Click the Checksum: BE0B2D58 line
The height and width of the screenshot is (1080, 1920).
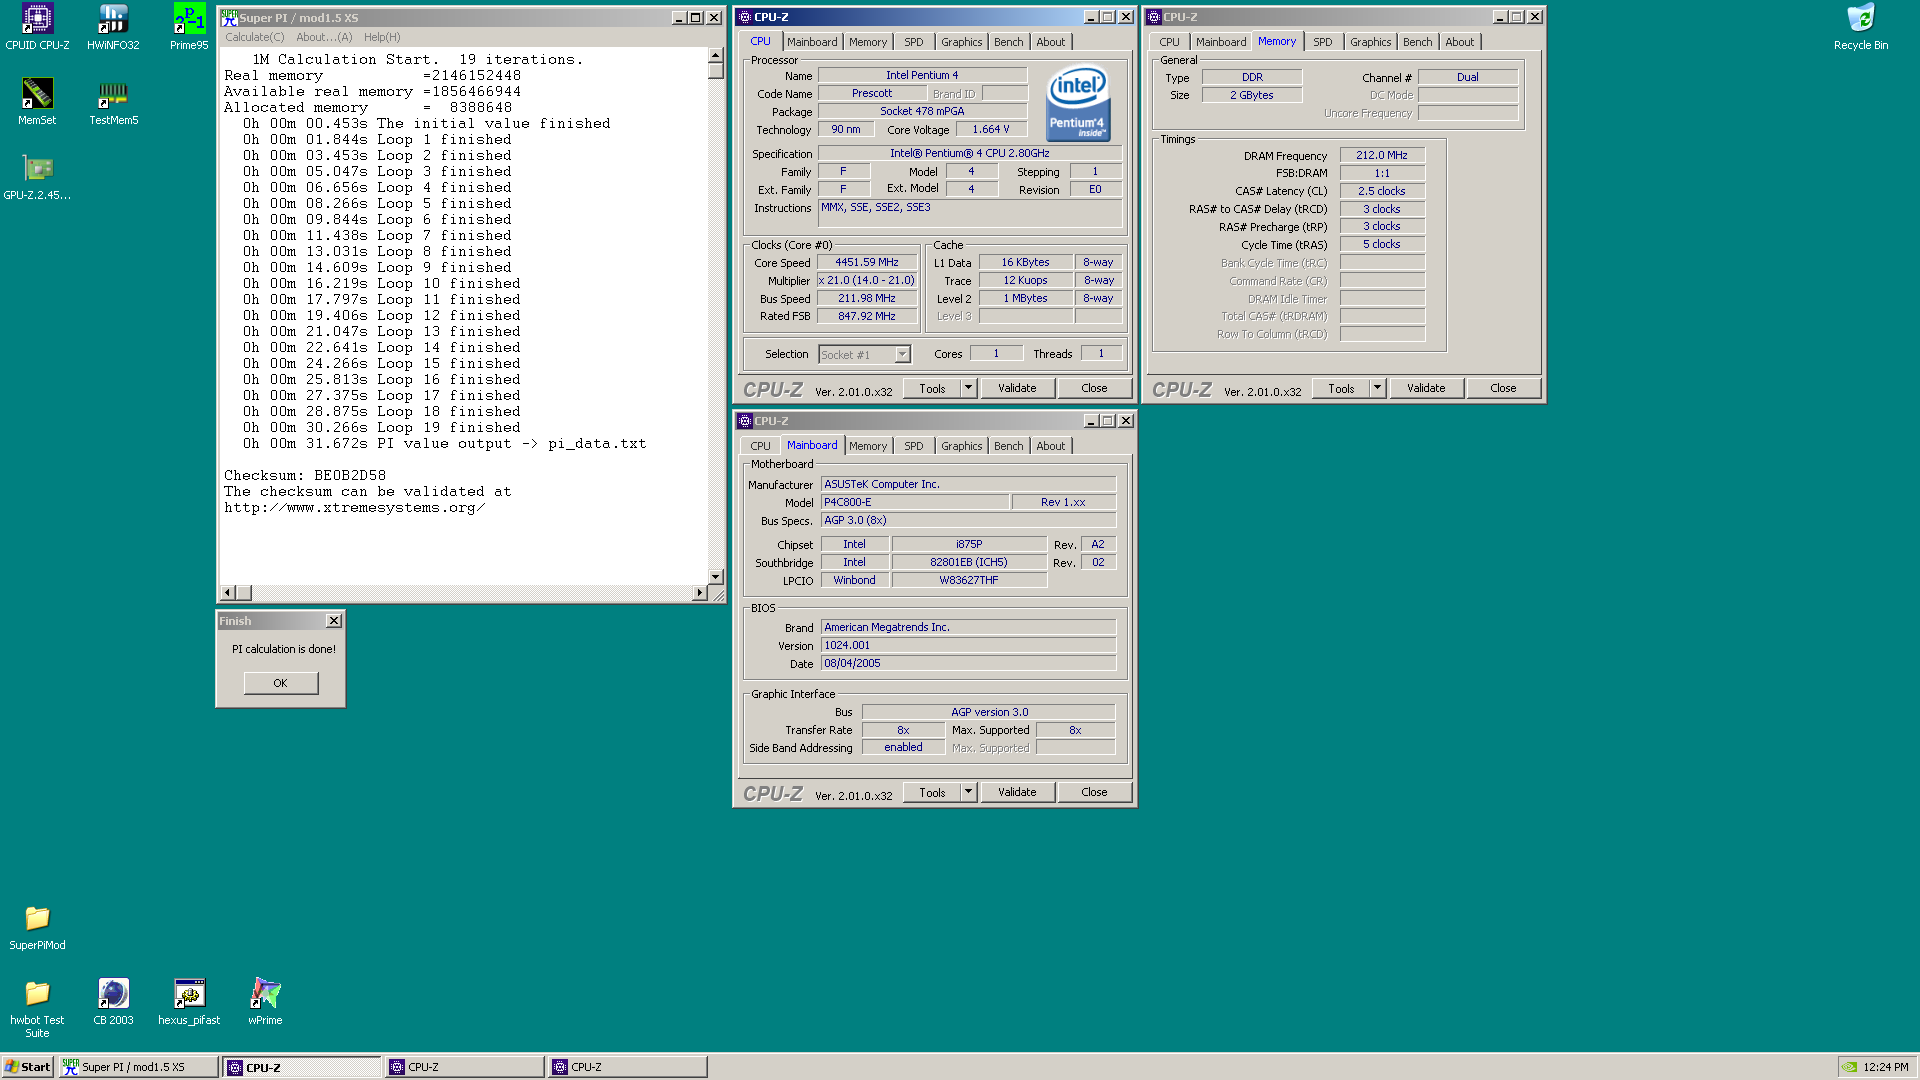click(305, 476)
